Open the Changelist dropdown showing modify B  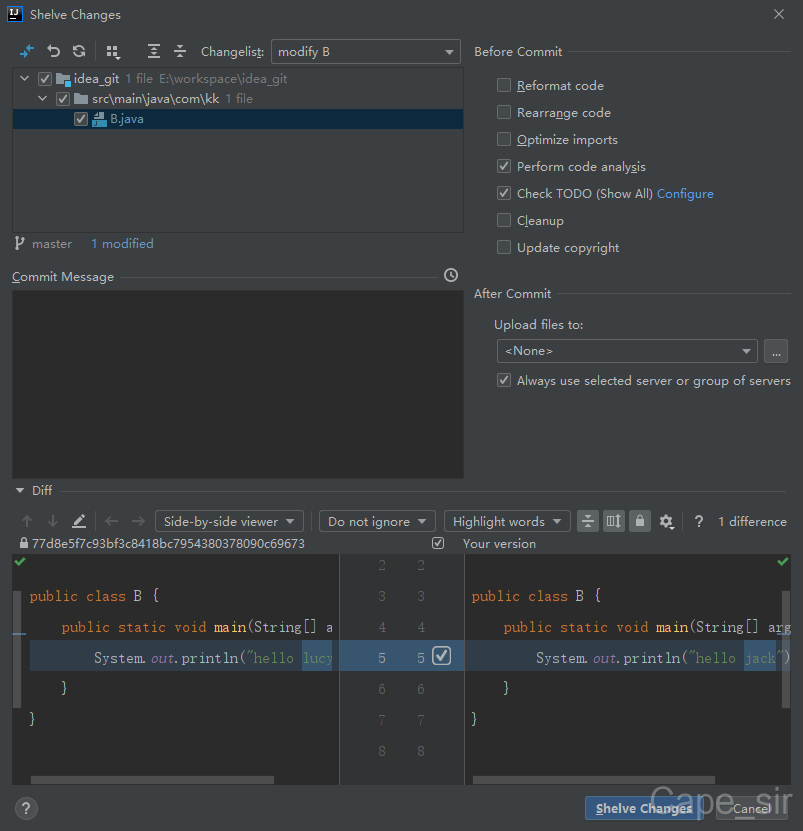coord(366,51)
